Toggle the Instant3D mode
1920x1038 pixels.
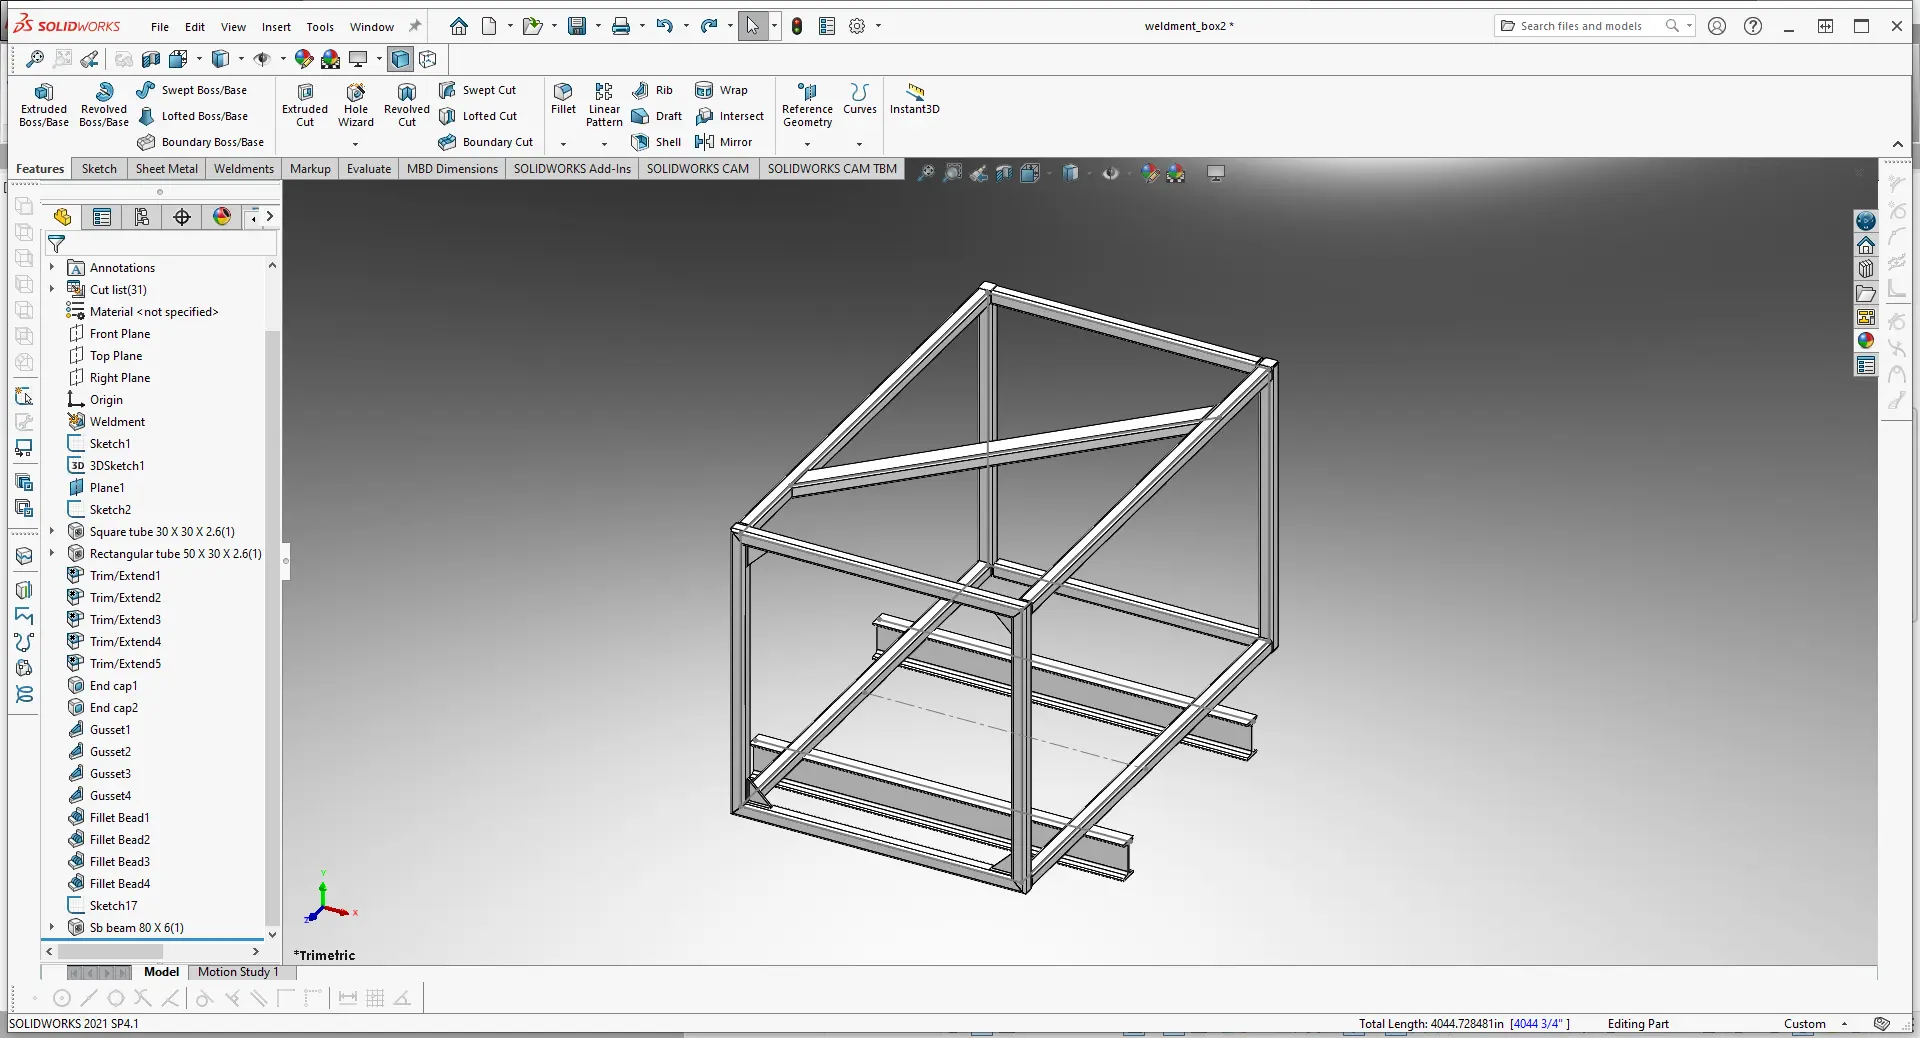pos(914,98)
